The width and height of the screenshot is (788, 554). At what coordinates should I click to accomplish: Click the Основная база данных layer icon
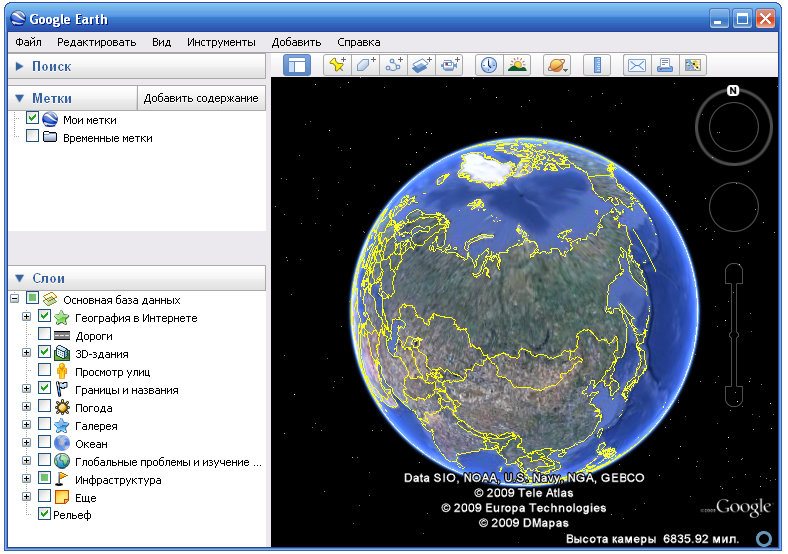(x=50, y=299)
